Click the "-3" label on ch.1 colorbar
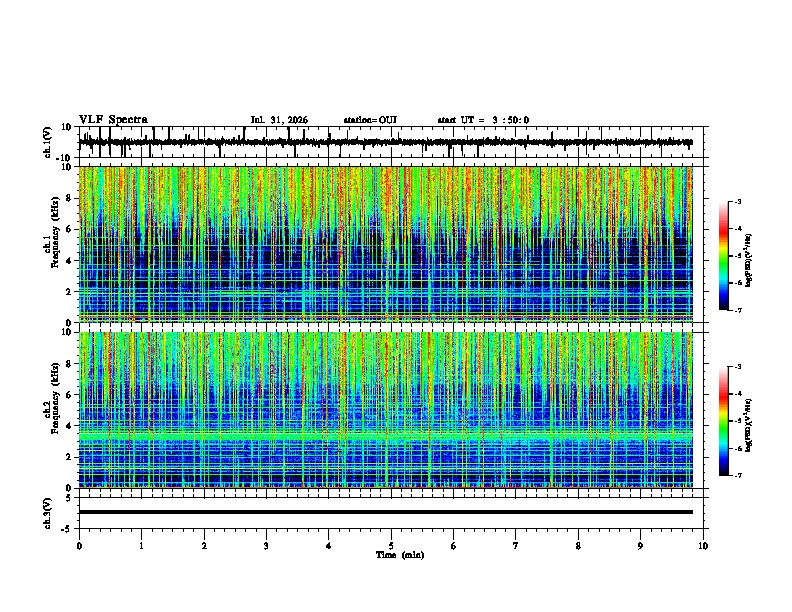The height and width of the screenshot is (612, 792). click(737, 202)
